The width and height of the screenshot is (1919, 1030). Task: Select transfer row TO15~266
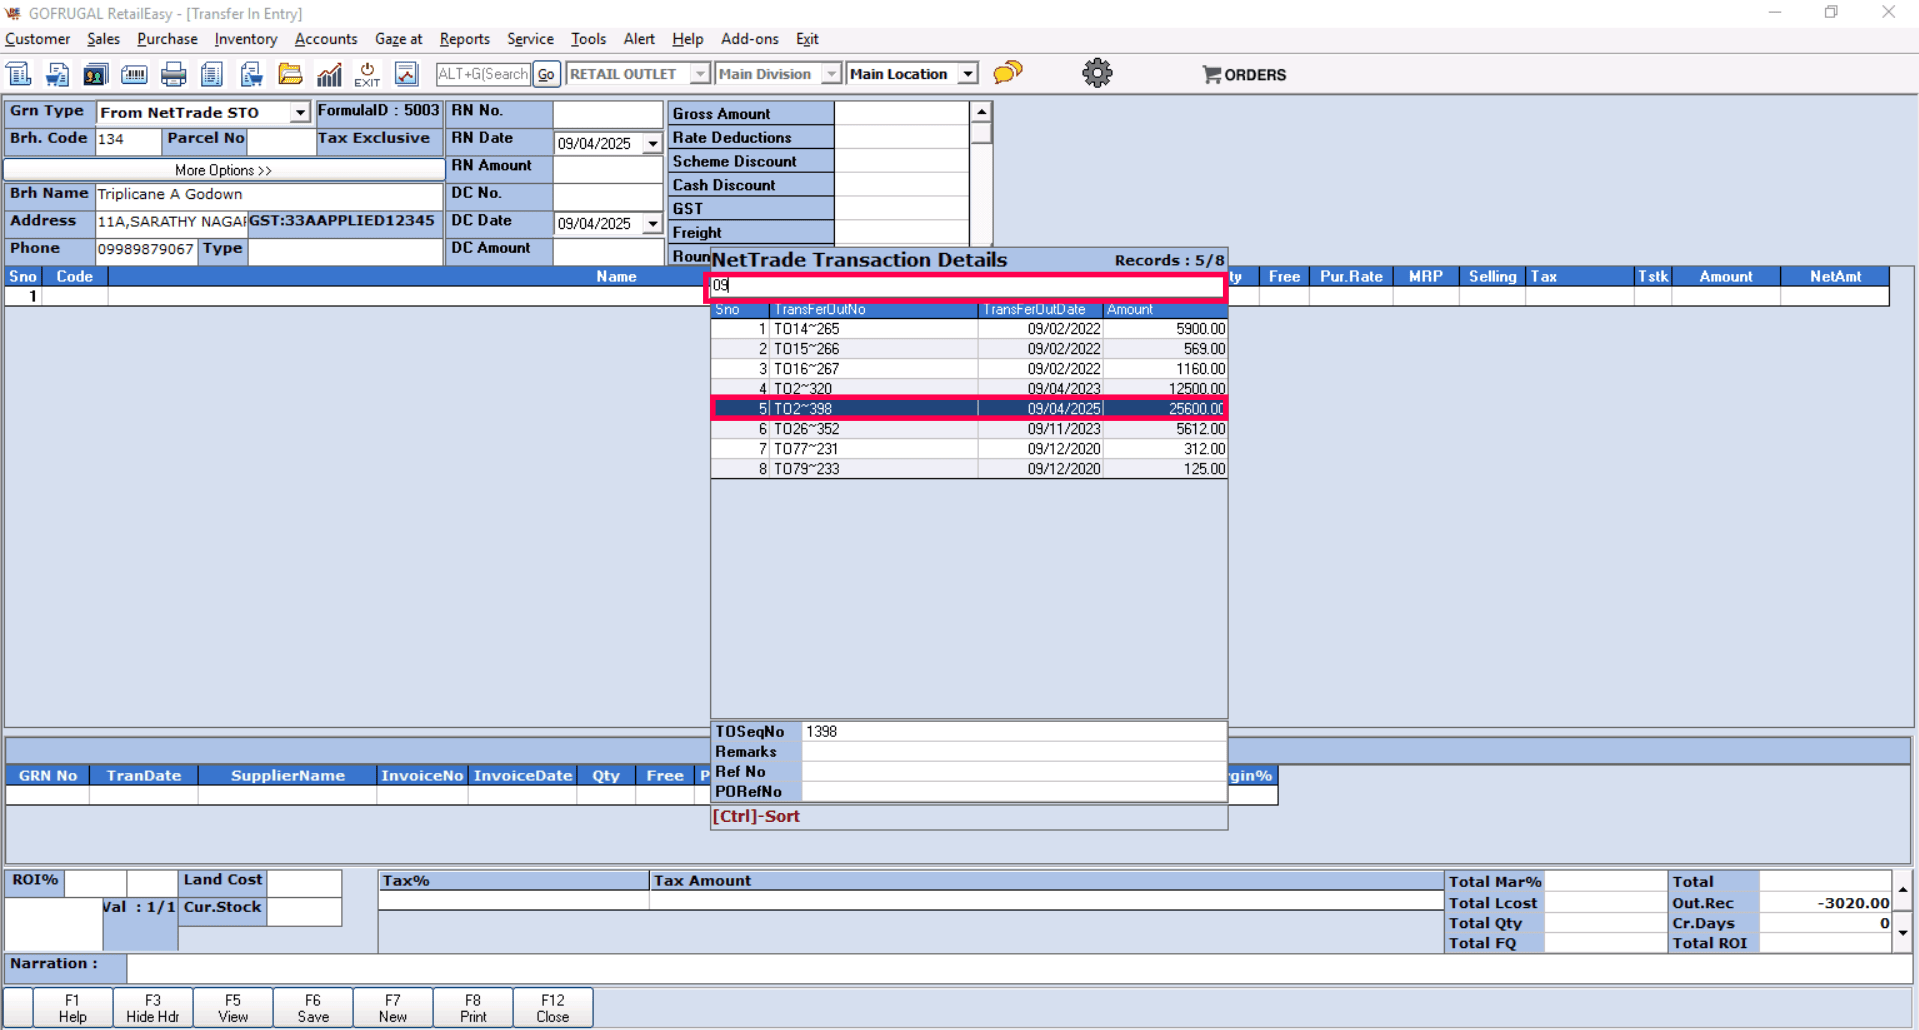[x=969, y=349]
